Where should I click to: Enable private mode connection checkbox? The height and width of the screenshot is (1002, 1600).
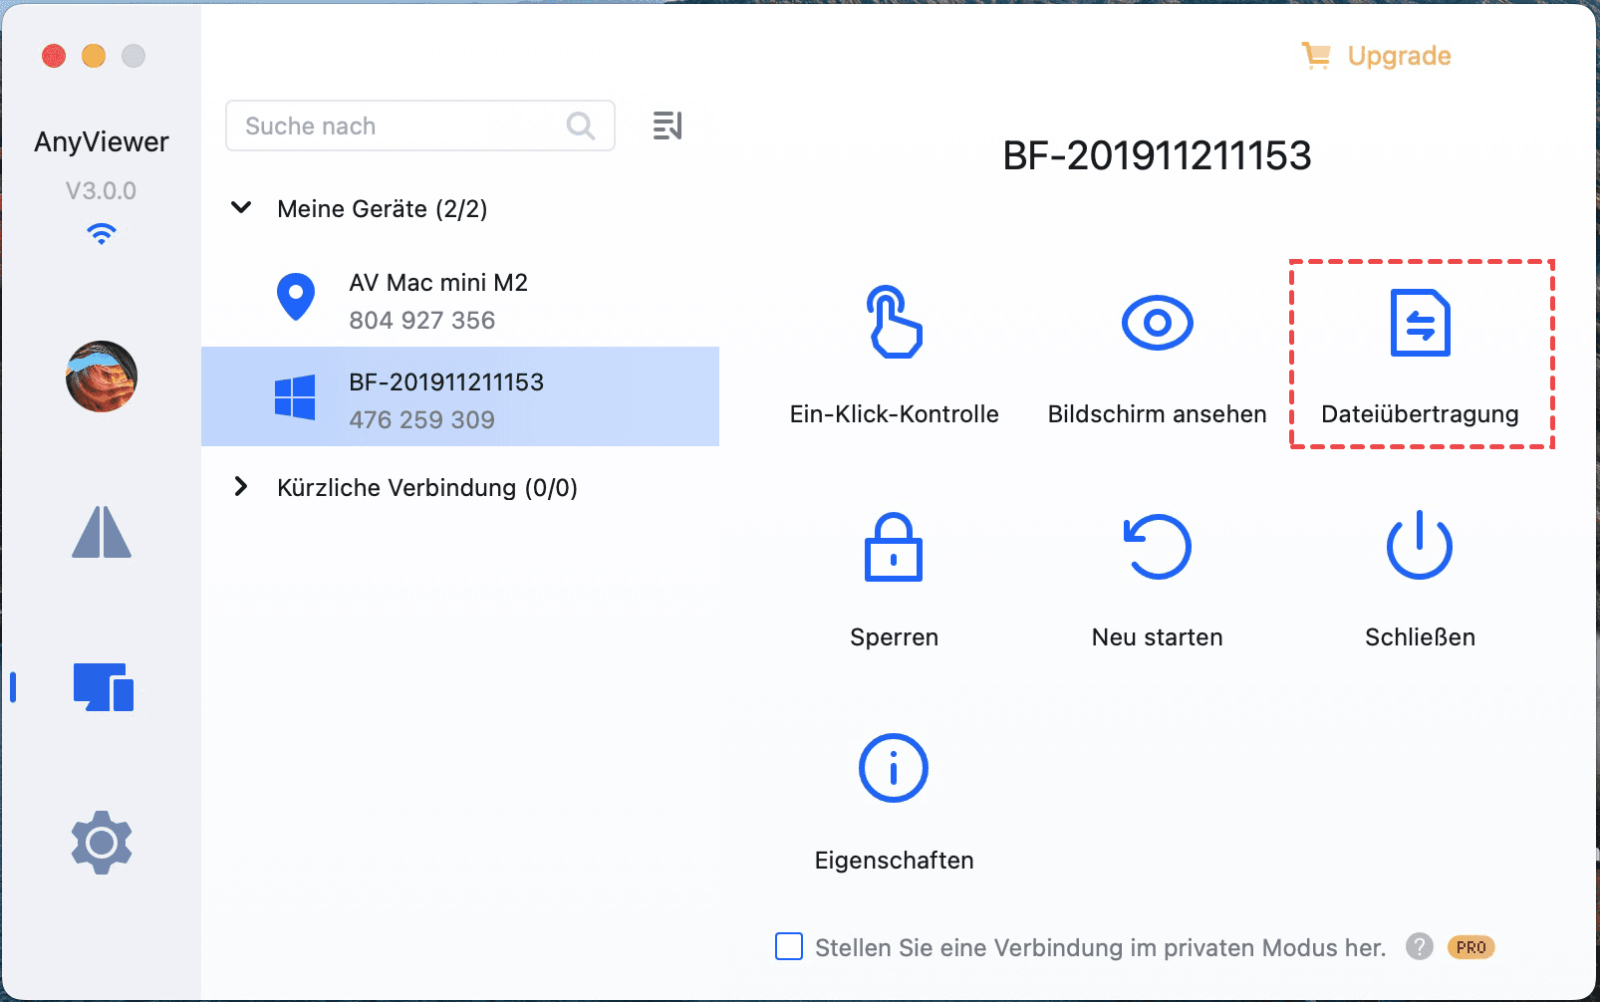click(x=789, y=946)
